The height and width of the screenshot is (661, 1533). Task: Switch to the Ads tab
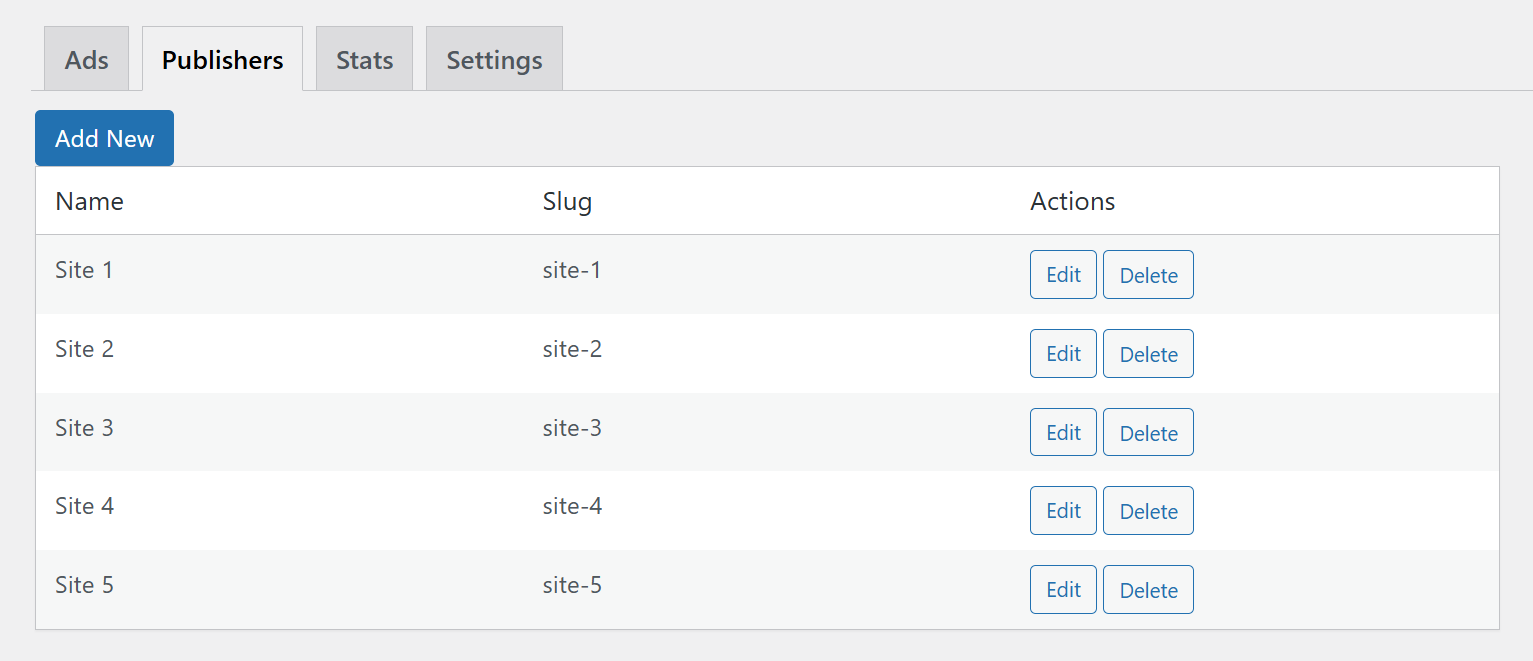(86, 59)
